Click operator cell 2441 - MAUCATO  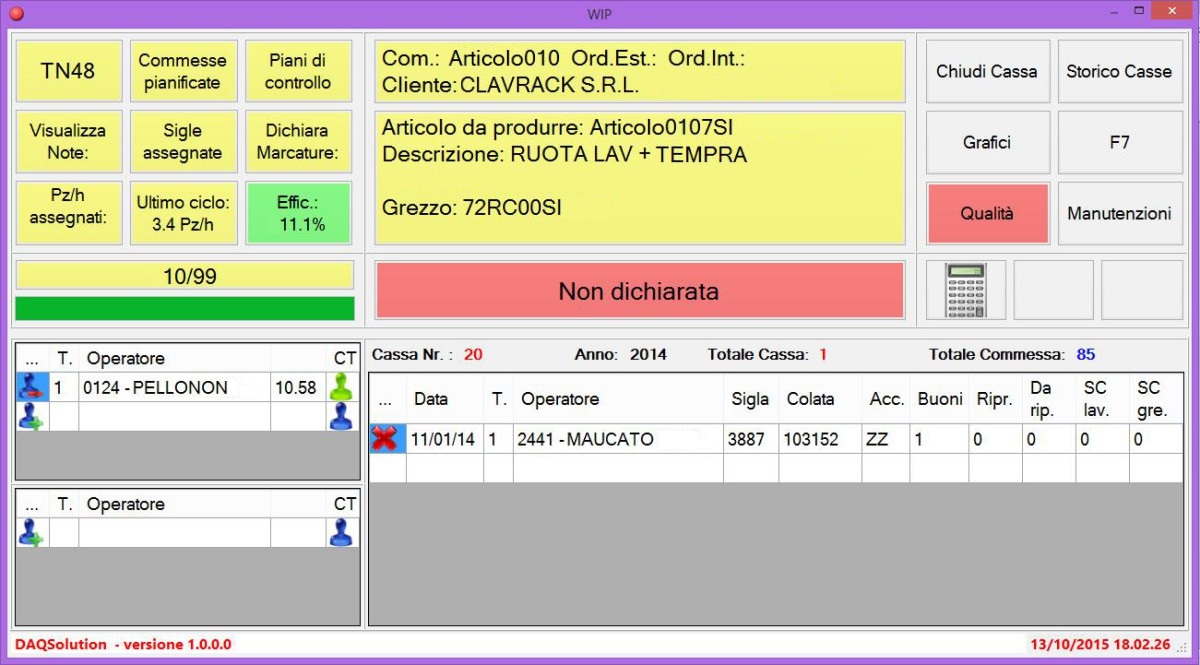(x=617, y=439)
